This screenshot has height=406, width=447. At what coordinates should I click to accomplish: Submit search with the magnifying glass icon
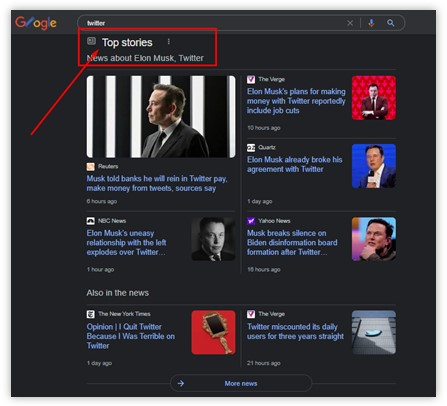(x=391, y=23)
